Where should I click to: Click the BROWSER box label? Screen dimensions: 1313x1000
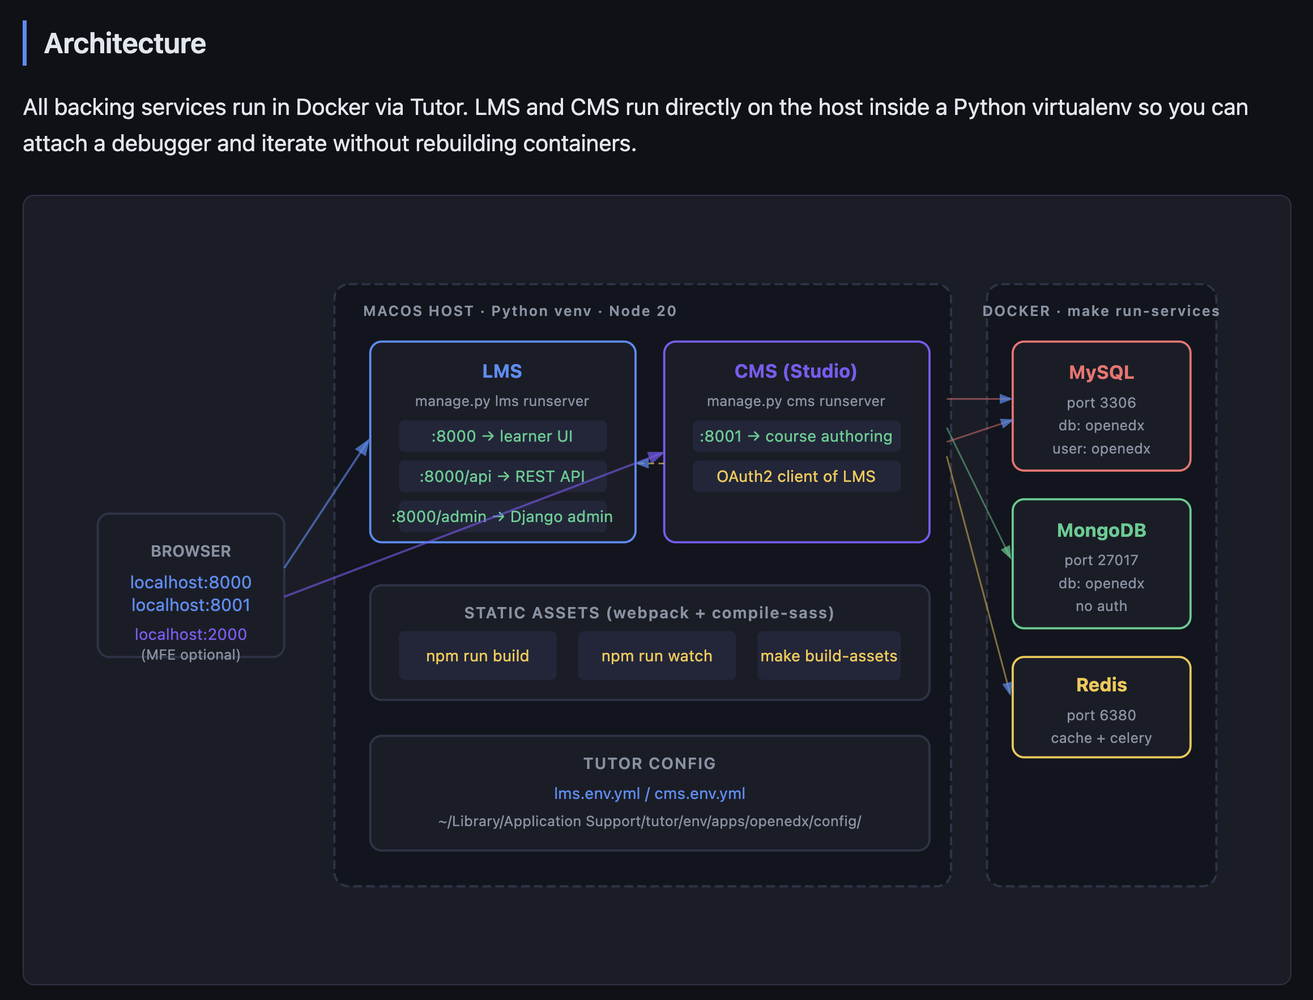tap(191, 551)
